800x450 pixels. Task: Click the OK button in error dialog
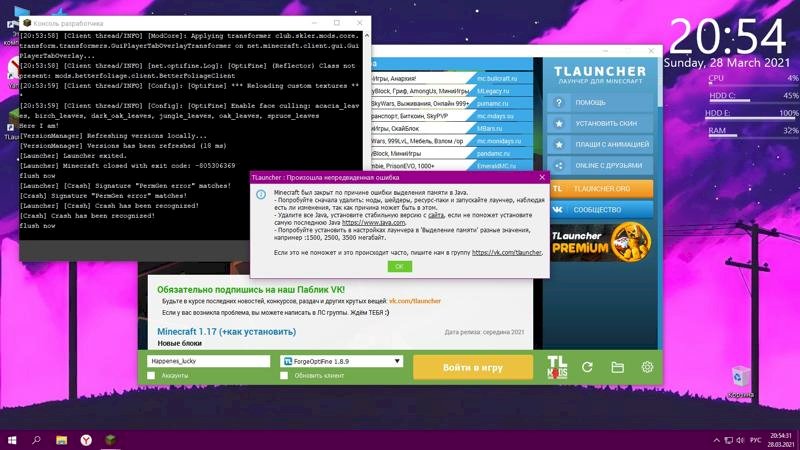[x=398, y=267]
